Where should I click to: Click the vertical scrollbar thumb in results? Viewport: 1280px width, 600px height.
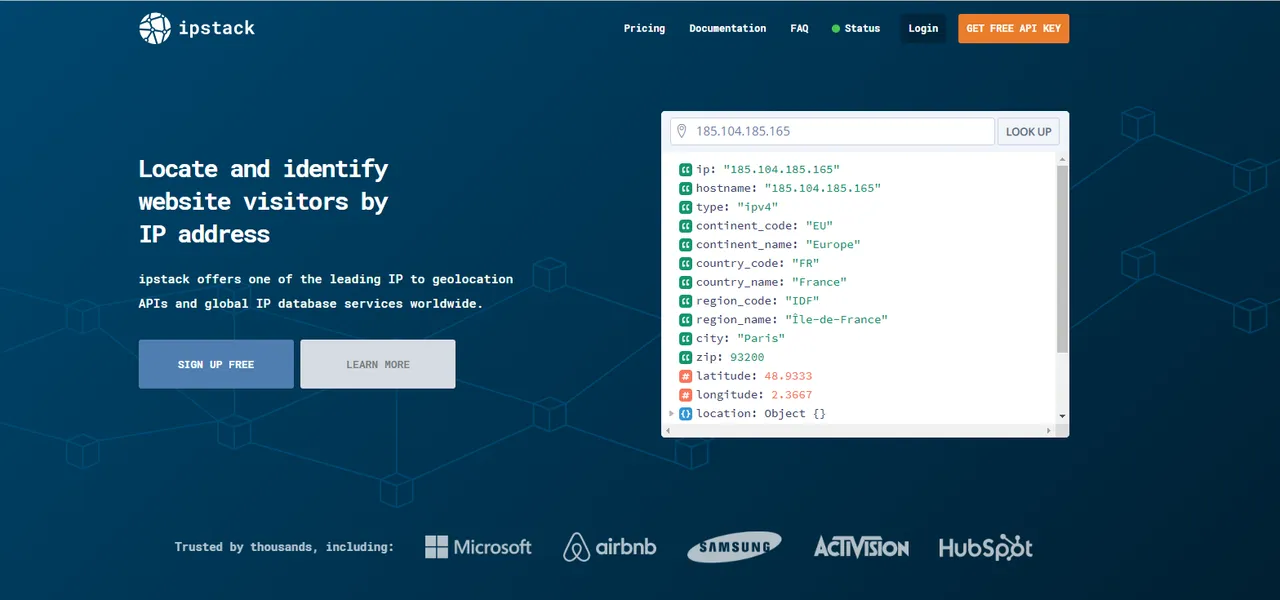coord(1062,258)
